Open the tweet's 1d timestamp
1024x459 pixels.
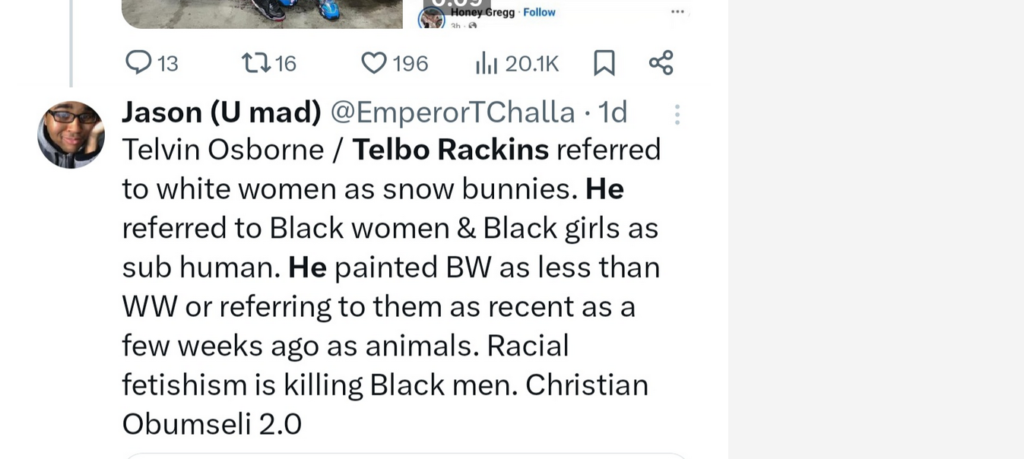pos(612,114)
